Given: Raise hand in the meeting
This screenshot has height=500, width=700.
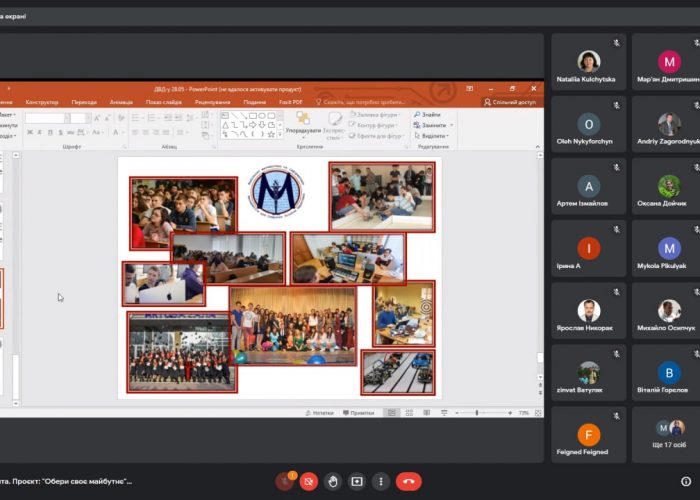Looking at the screenshot, I should click(x=334, y=481).
